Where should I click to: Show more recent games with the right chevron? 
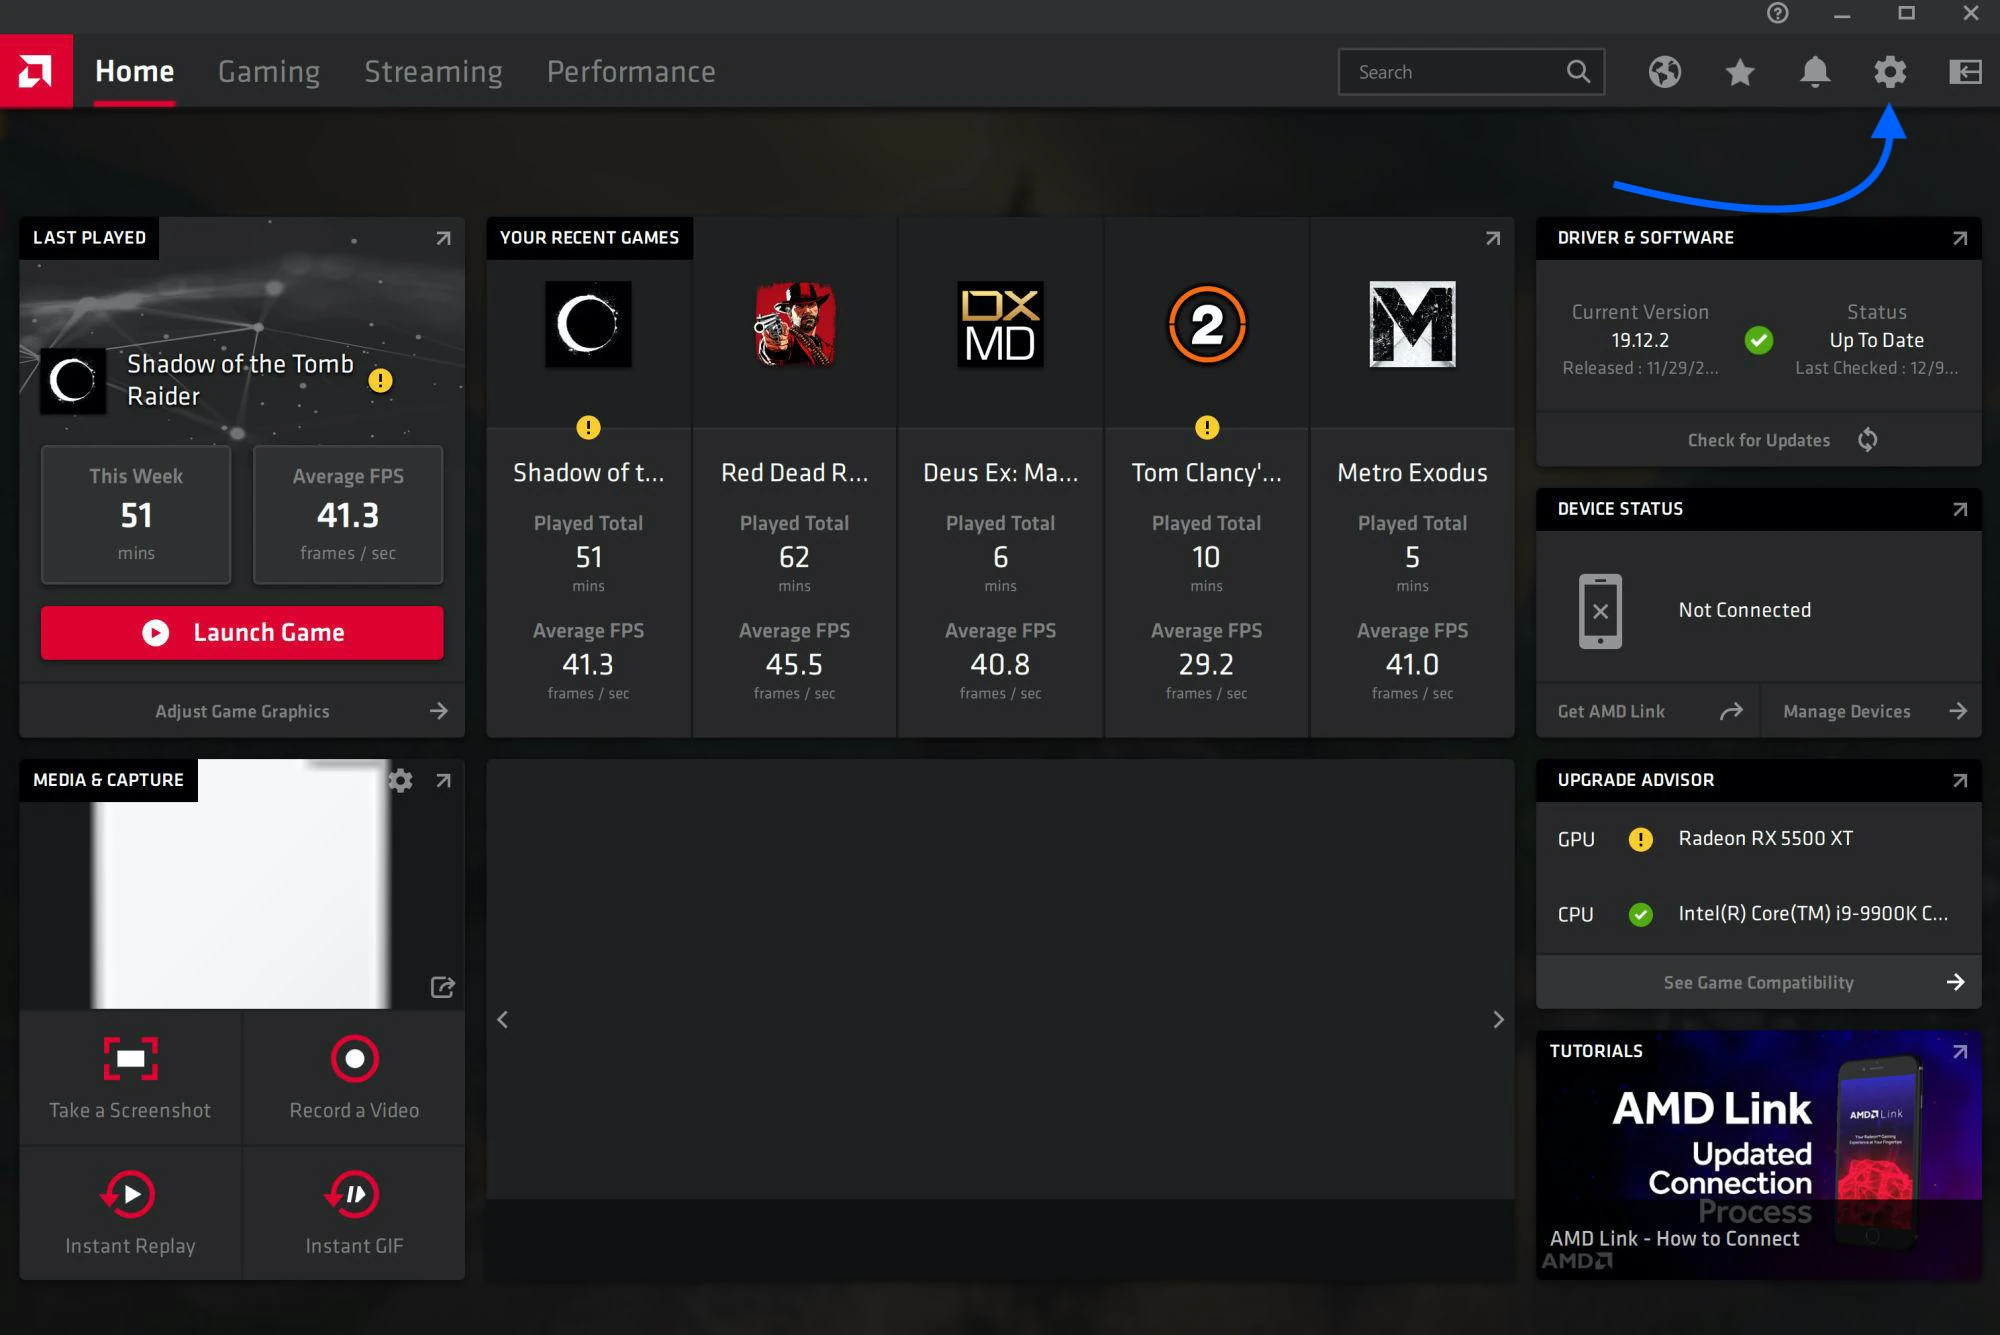coord(1499,1019)
